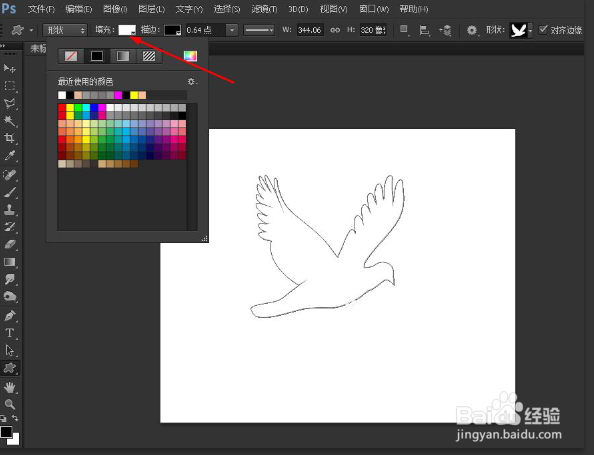
Task: Expand the stroke width dropdown arrow
Action: [232, 30]
